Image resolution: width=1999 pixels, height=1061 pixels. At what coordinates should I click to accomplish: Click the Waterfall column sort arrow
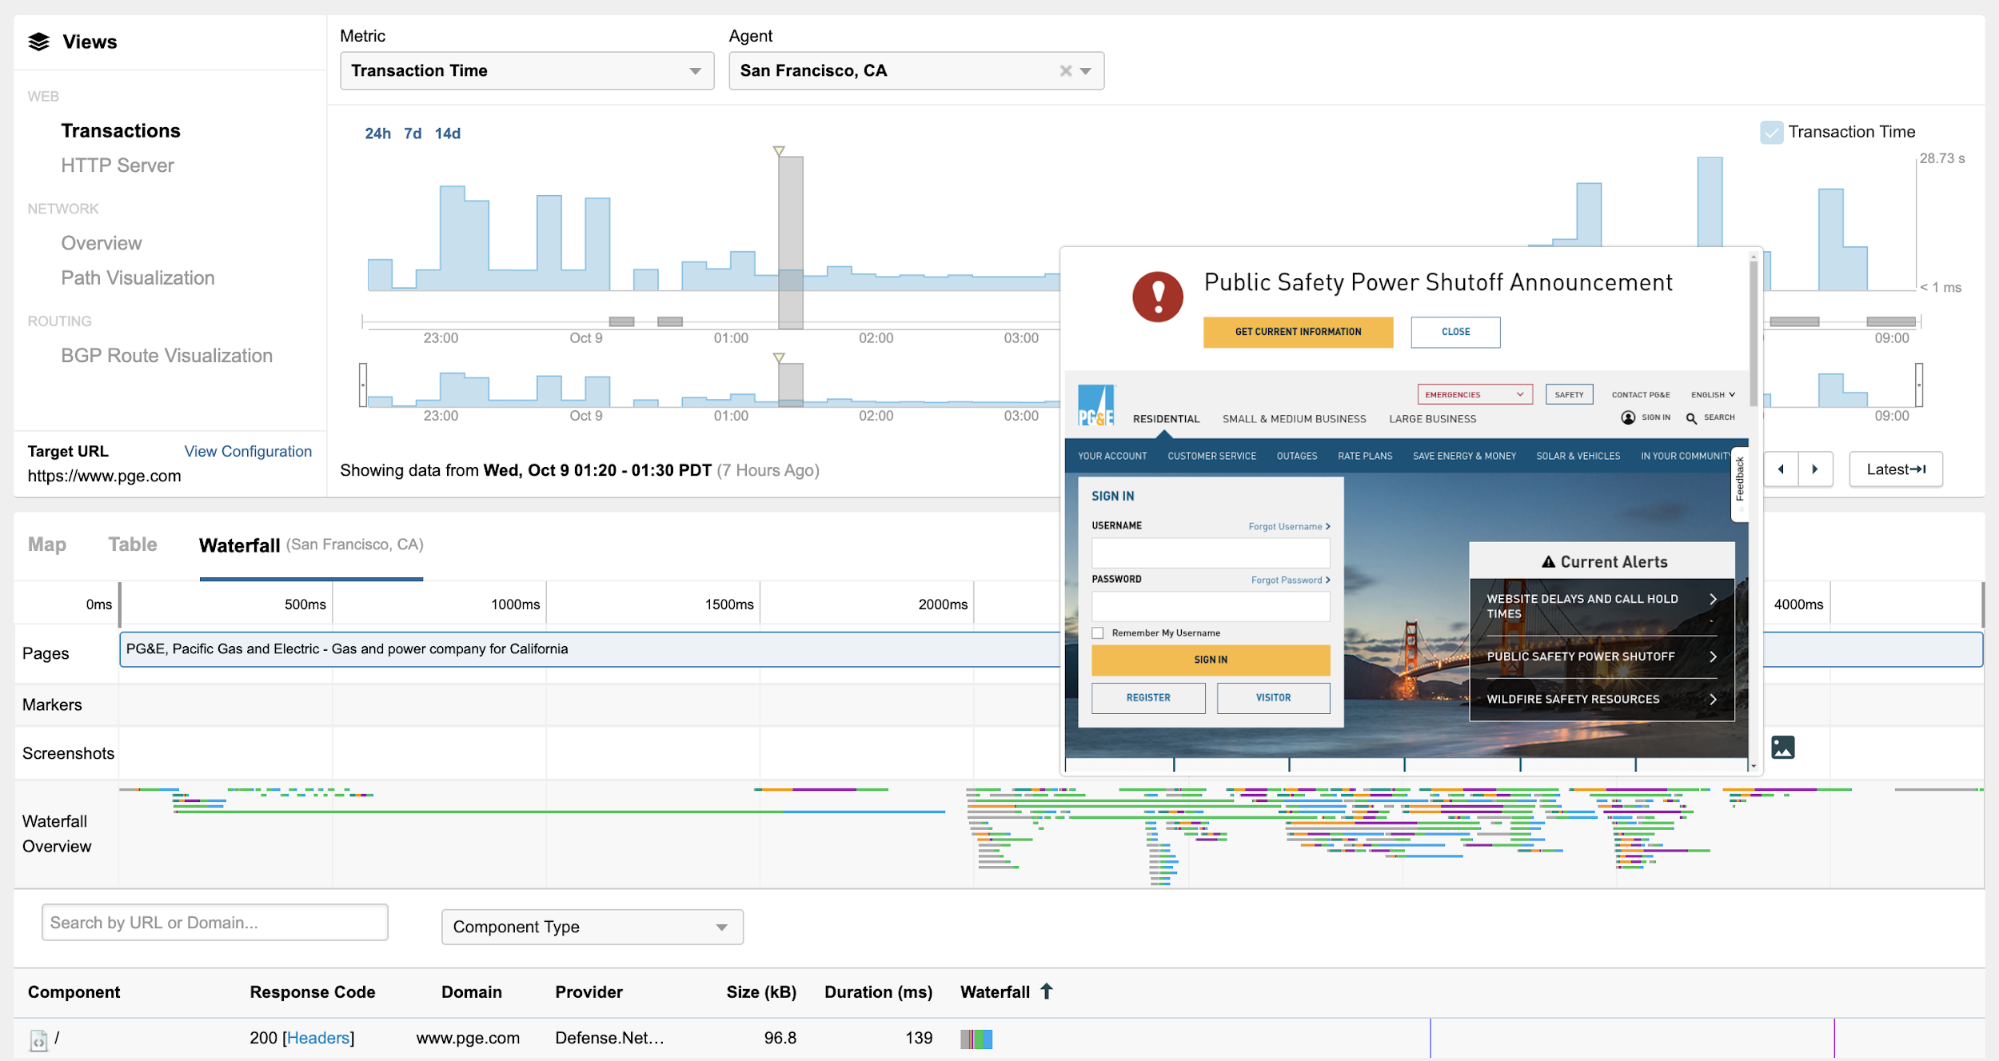coord(1047,991)
